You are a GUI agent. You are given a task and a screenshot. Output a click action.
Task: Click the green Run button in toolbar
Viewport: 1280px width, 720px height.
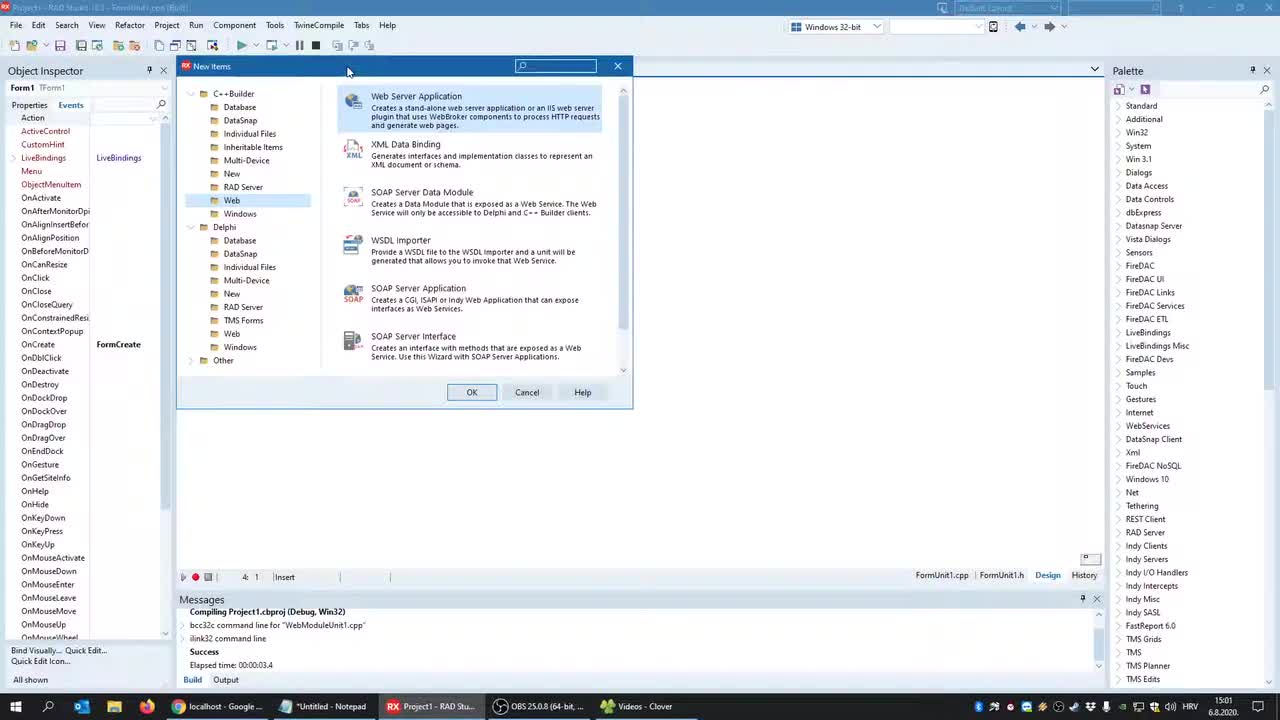click(241, 45)
